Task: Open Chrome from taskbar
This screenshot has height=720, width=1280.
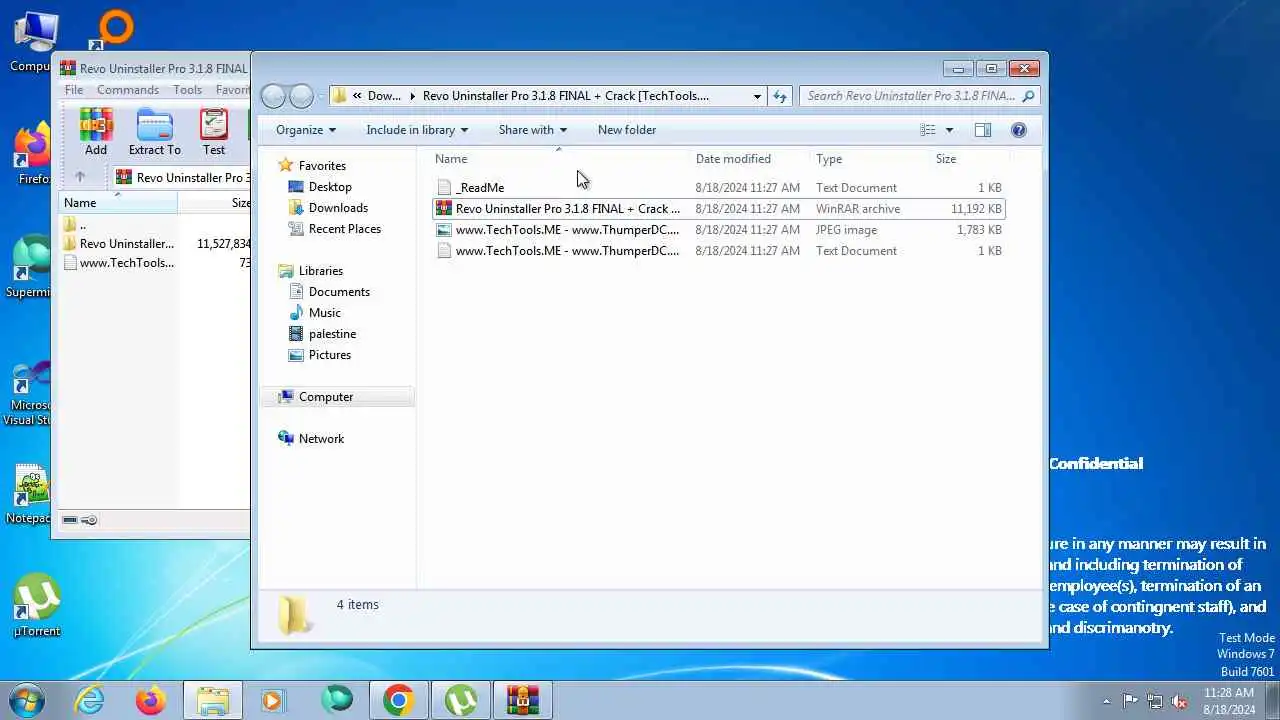Action: point(398,700)
